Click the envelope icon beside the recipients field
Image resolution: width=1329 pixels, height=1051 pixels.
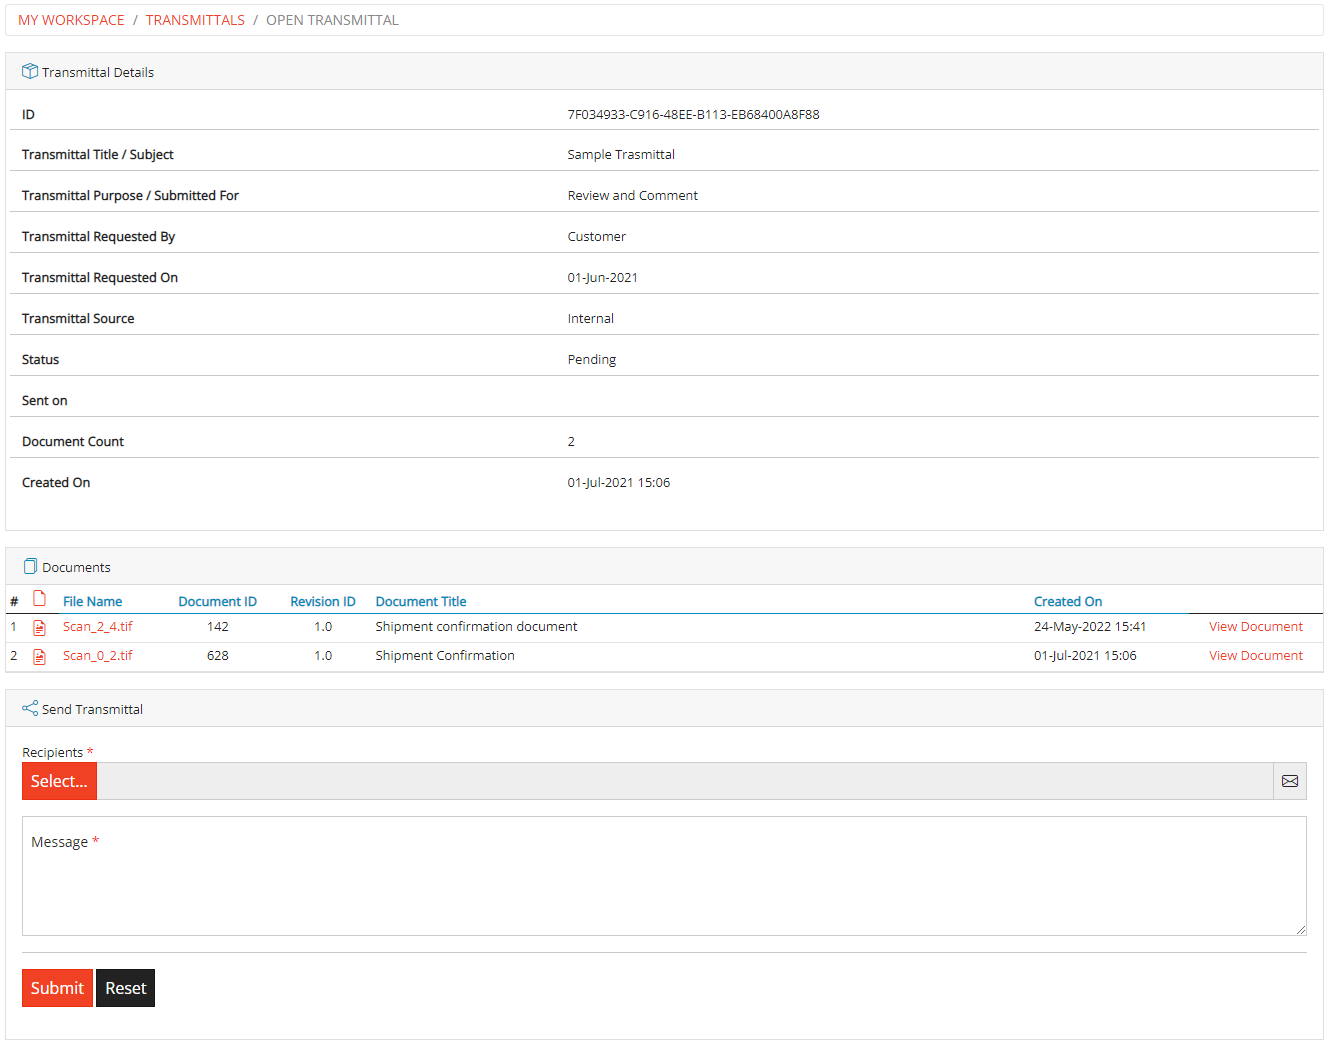pyautogui.click(x=1289, y=781)
